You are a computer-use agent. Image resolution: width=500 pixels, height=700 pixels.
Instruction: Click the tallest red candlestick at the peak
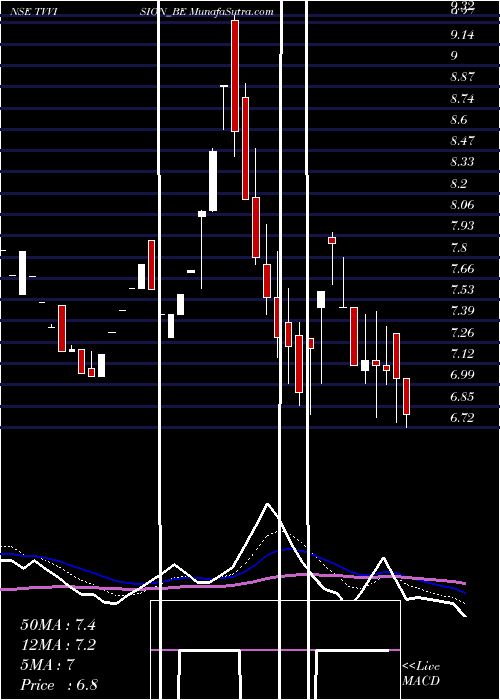pyautogui.click(x=235, y=76)
